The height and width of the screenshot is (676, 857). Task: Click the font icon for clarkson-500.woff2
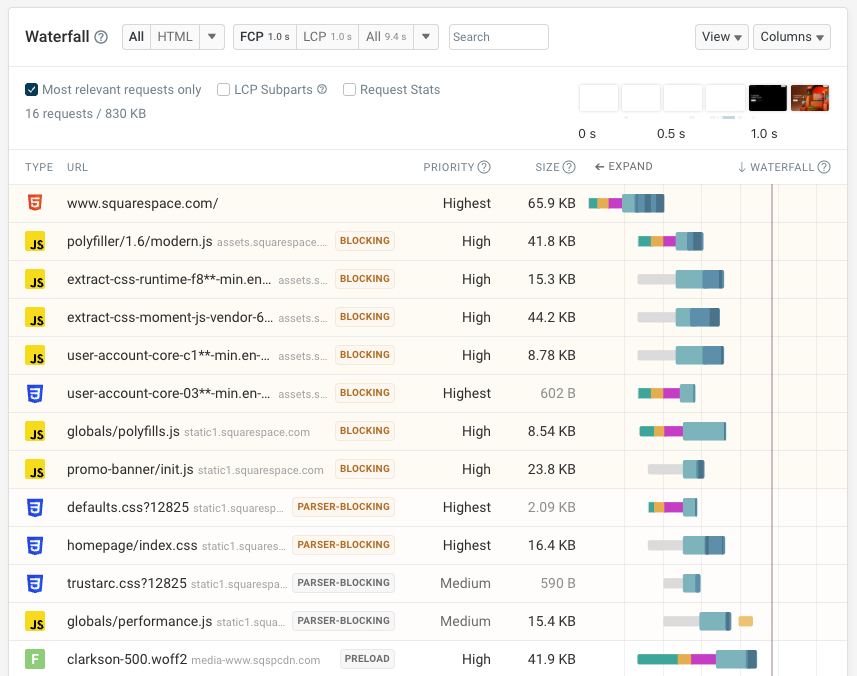point(35,659)
